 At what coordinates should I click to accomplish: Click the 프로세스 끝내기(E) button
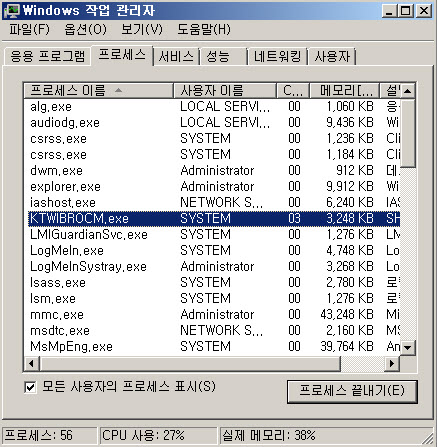[x=352, y=391]
